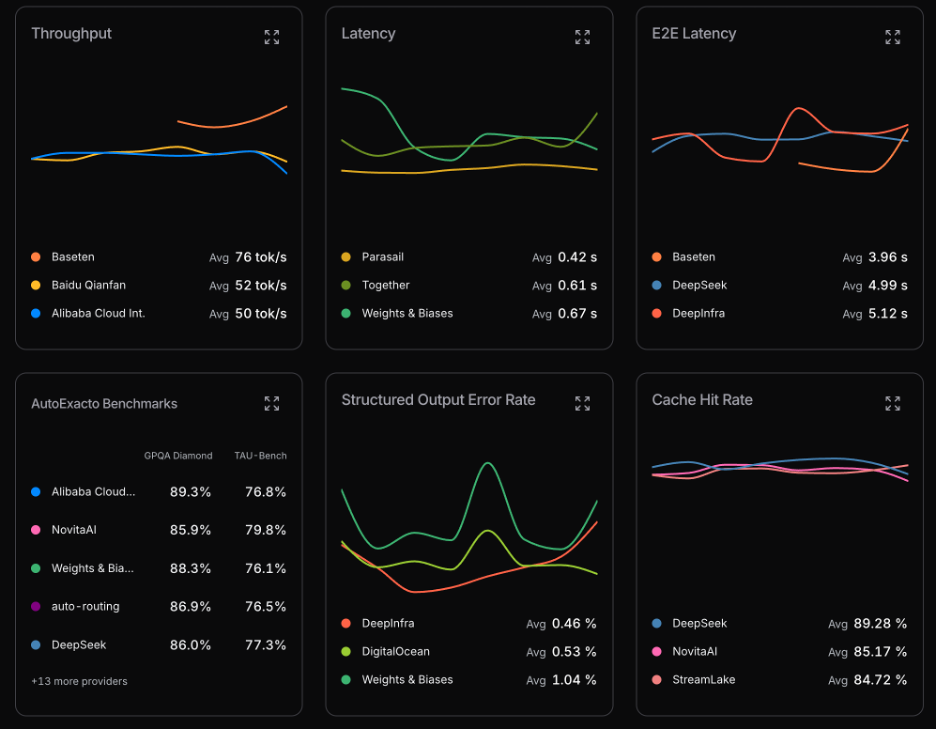
Task: Select DeepInfra in Error Rate legend
Action: click(x=388, y=623)
